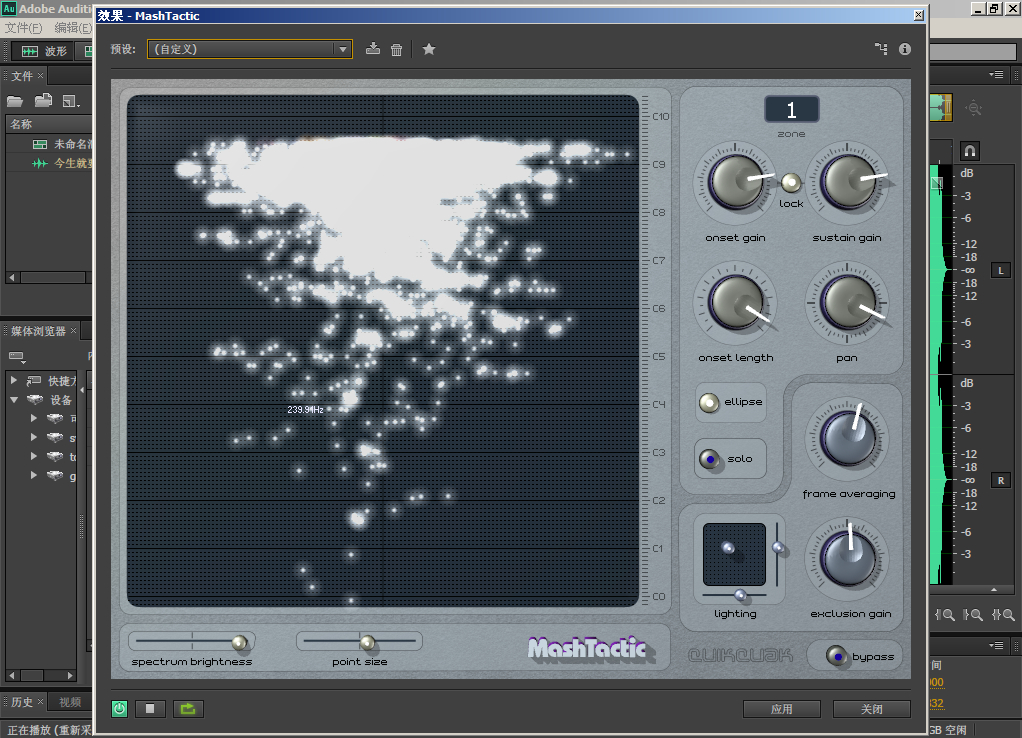Select the 文件 panel tab
1022x738 pixels.
click(22, 76)
